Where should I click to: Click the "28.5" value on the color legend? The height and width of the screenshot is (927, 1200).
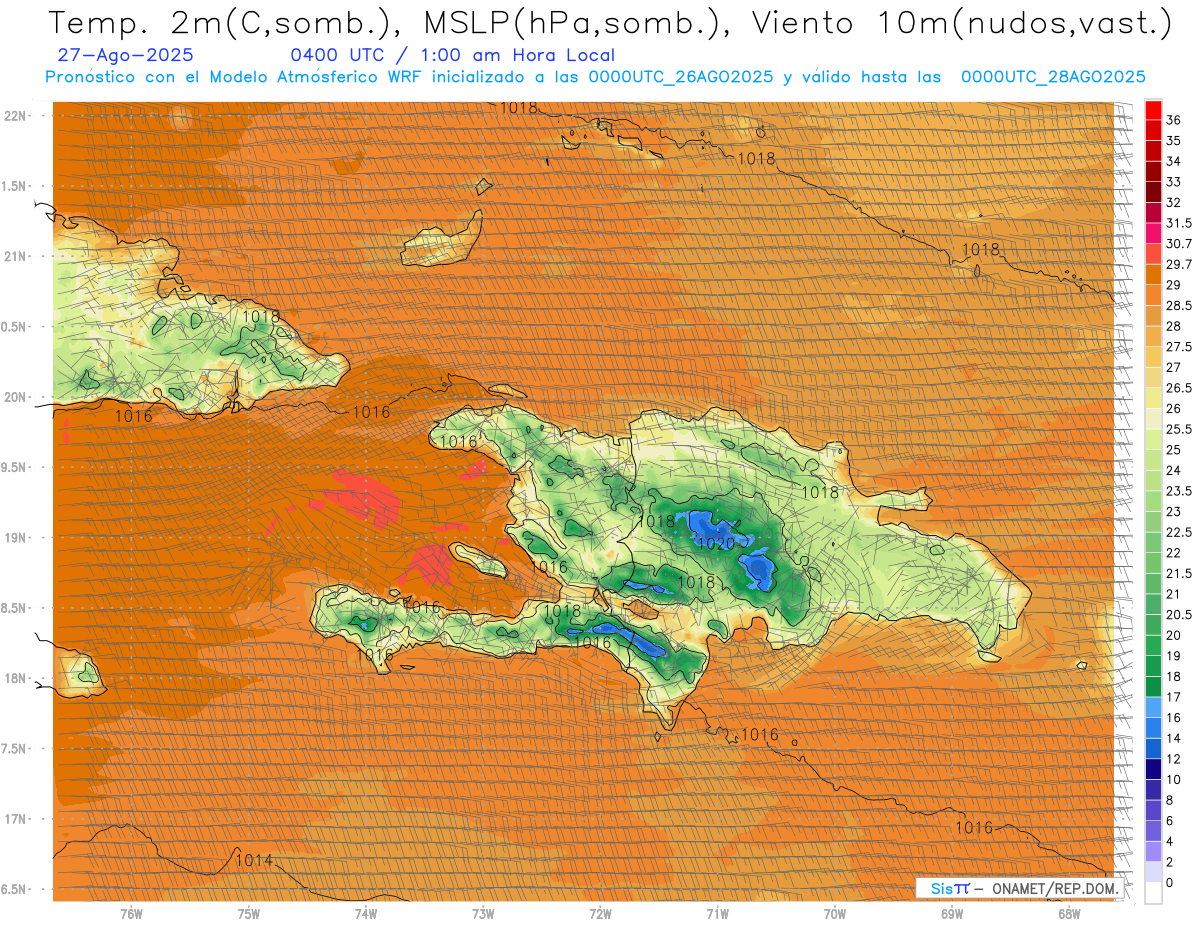click(x=1179, y=305)
